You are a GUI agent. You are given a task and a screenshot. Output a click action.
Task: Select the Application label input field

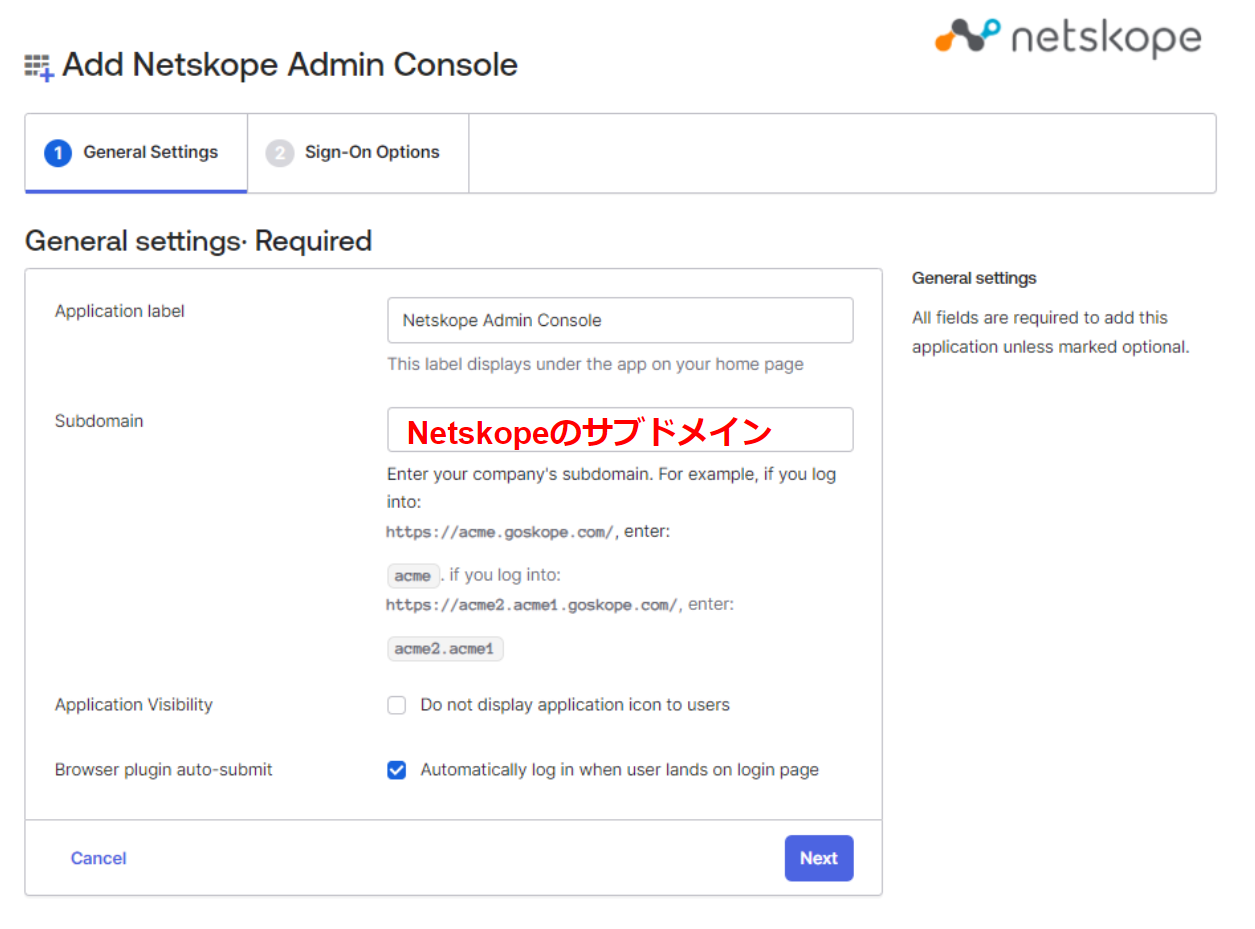[619, 320]
